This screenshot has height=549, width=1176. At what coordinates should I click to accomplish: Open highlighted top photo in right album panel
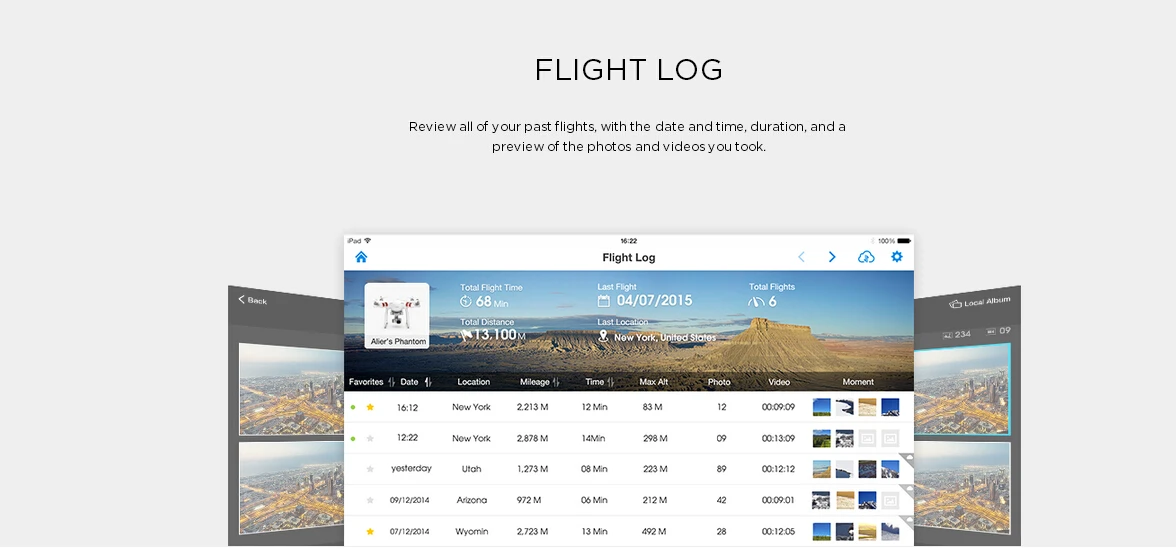click(962, 389)
